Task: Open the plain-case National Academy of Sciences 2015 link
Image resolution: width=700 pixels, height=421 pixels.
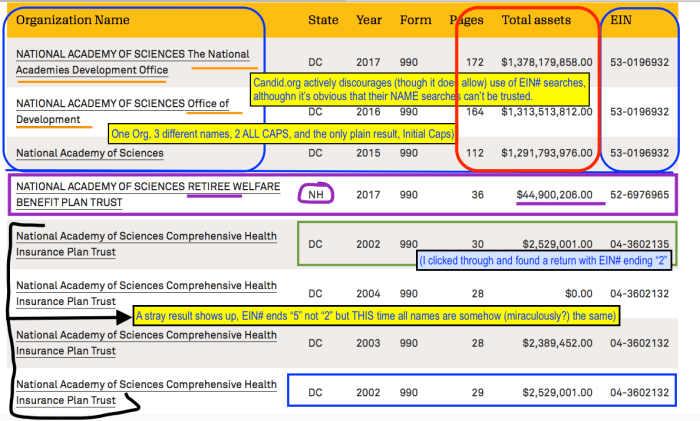Action: pos(90,153)
